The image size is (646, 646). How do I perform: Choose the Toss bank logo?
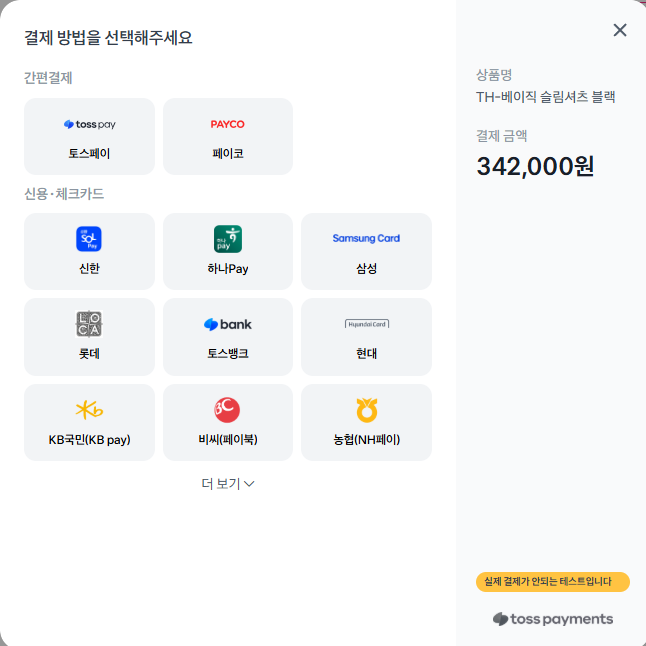coord(228,324)
